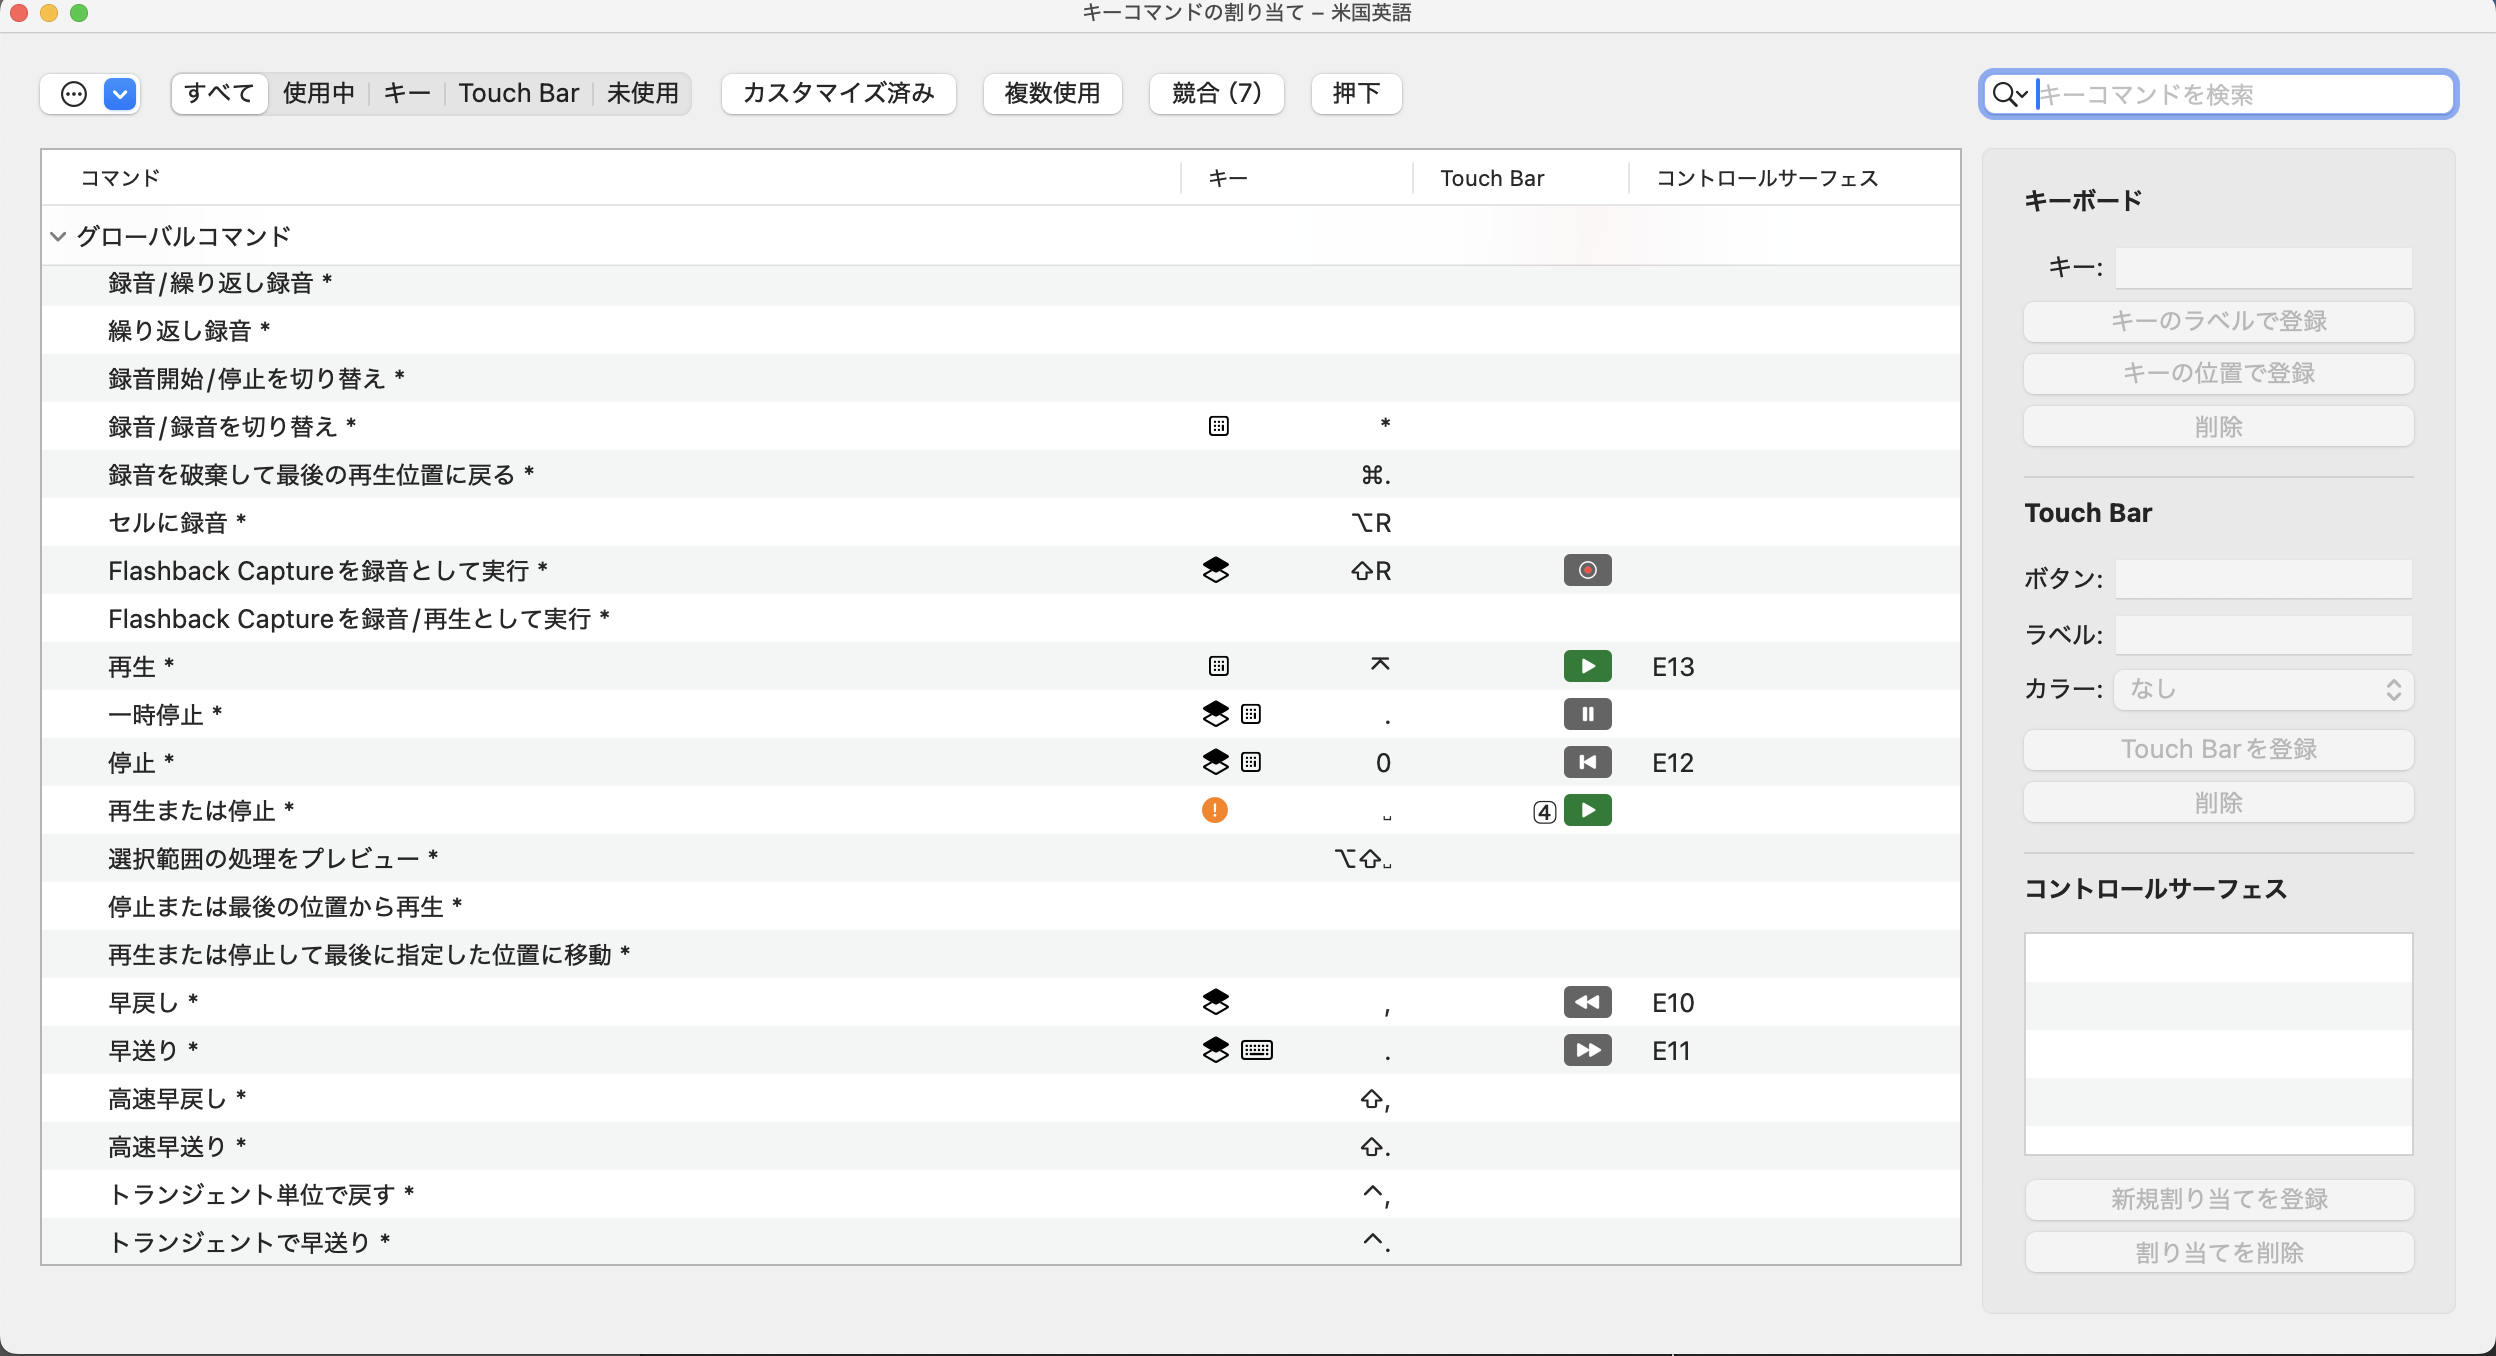Select the 未使用 filter tab

[x=642, y=94]
